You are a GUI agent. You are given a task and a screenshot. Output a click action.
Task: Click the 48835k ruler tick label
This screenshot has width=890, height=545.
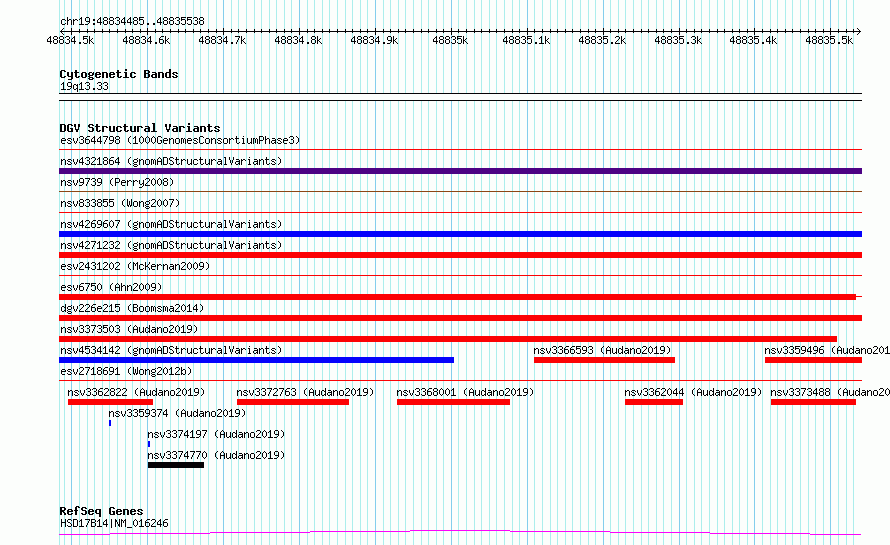450,40
